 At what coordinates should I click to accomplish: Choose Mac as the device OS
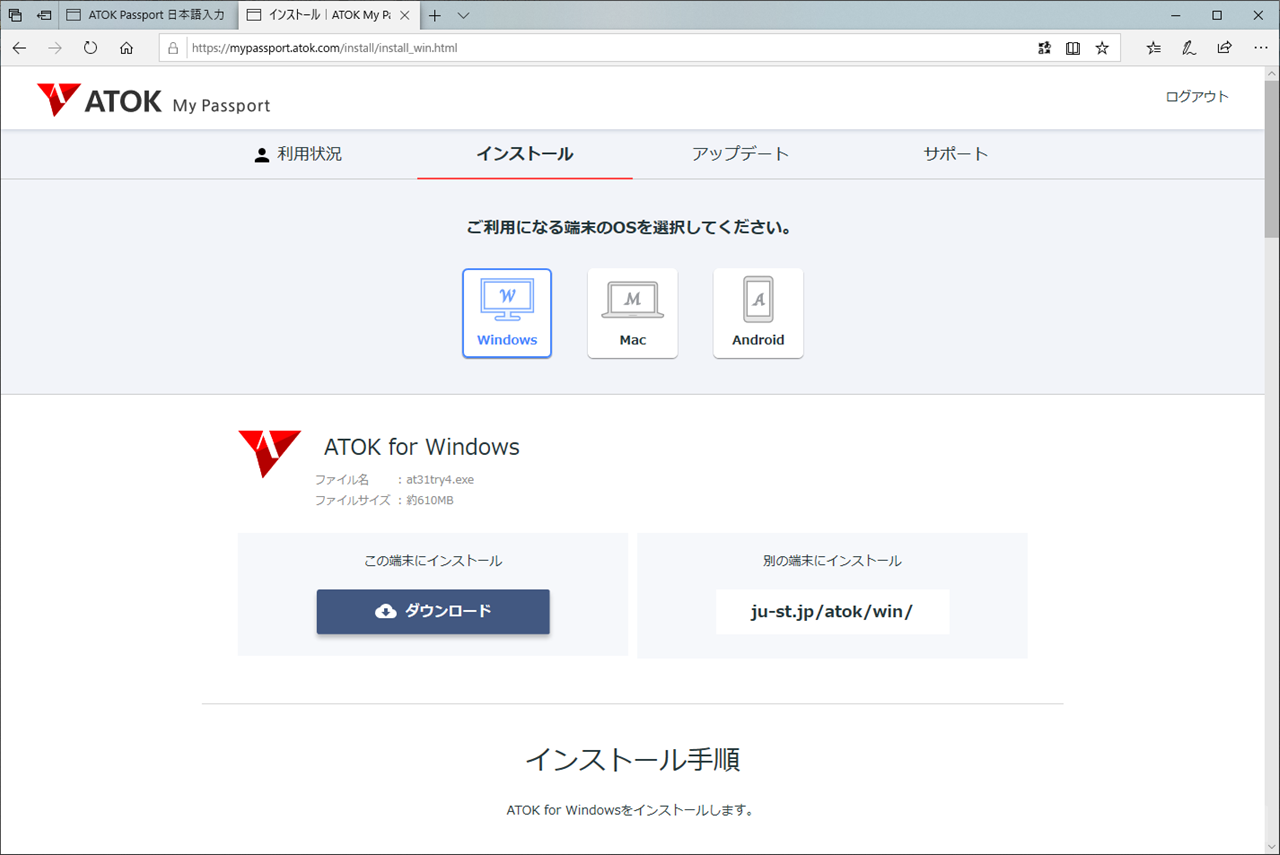tap(633, 313)
